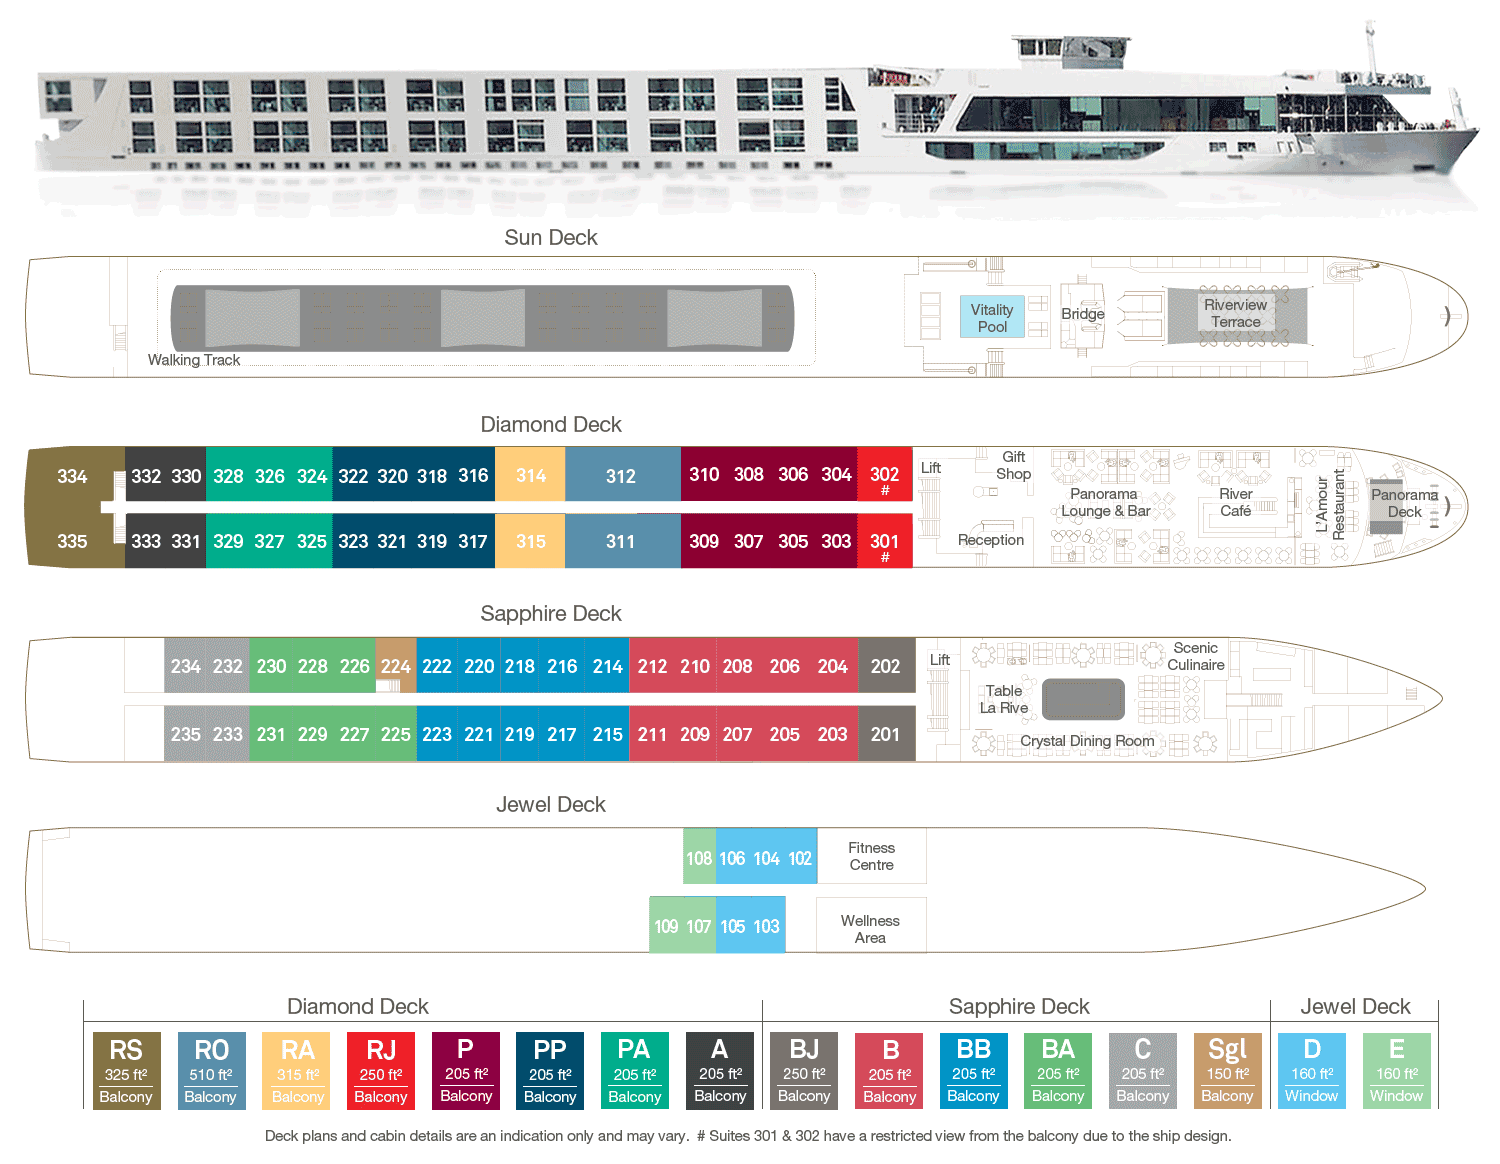Click the Gift Shop label
The height and width of the screenshot is (1164, 1500).
1014,465
